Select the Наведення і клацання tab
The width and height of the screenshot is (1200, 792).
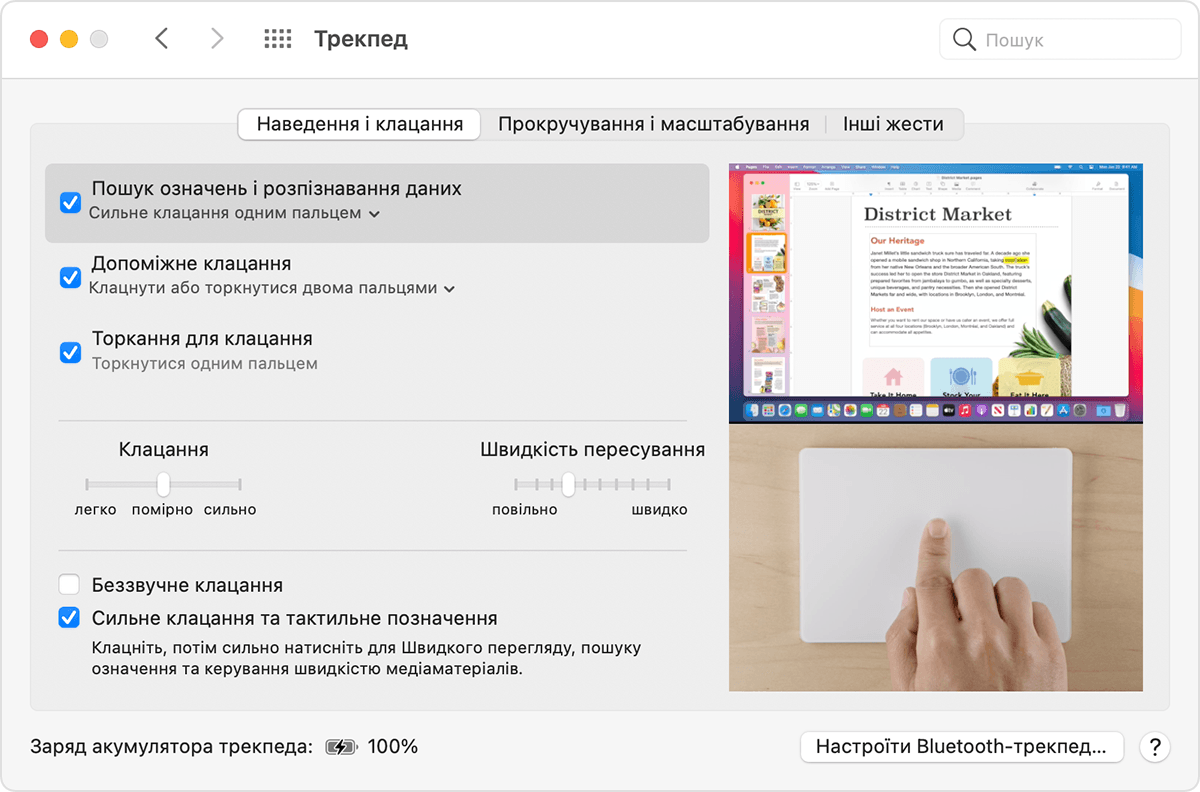pos(358,124)
